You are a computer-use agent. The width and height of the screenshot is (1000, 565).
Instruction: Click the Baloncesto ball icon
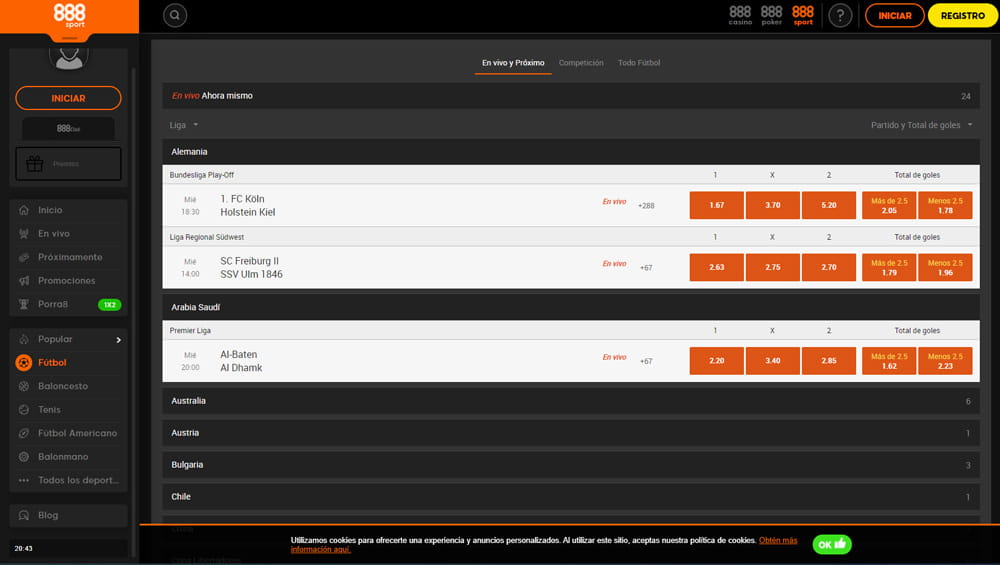coord(24,386)
